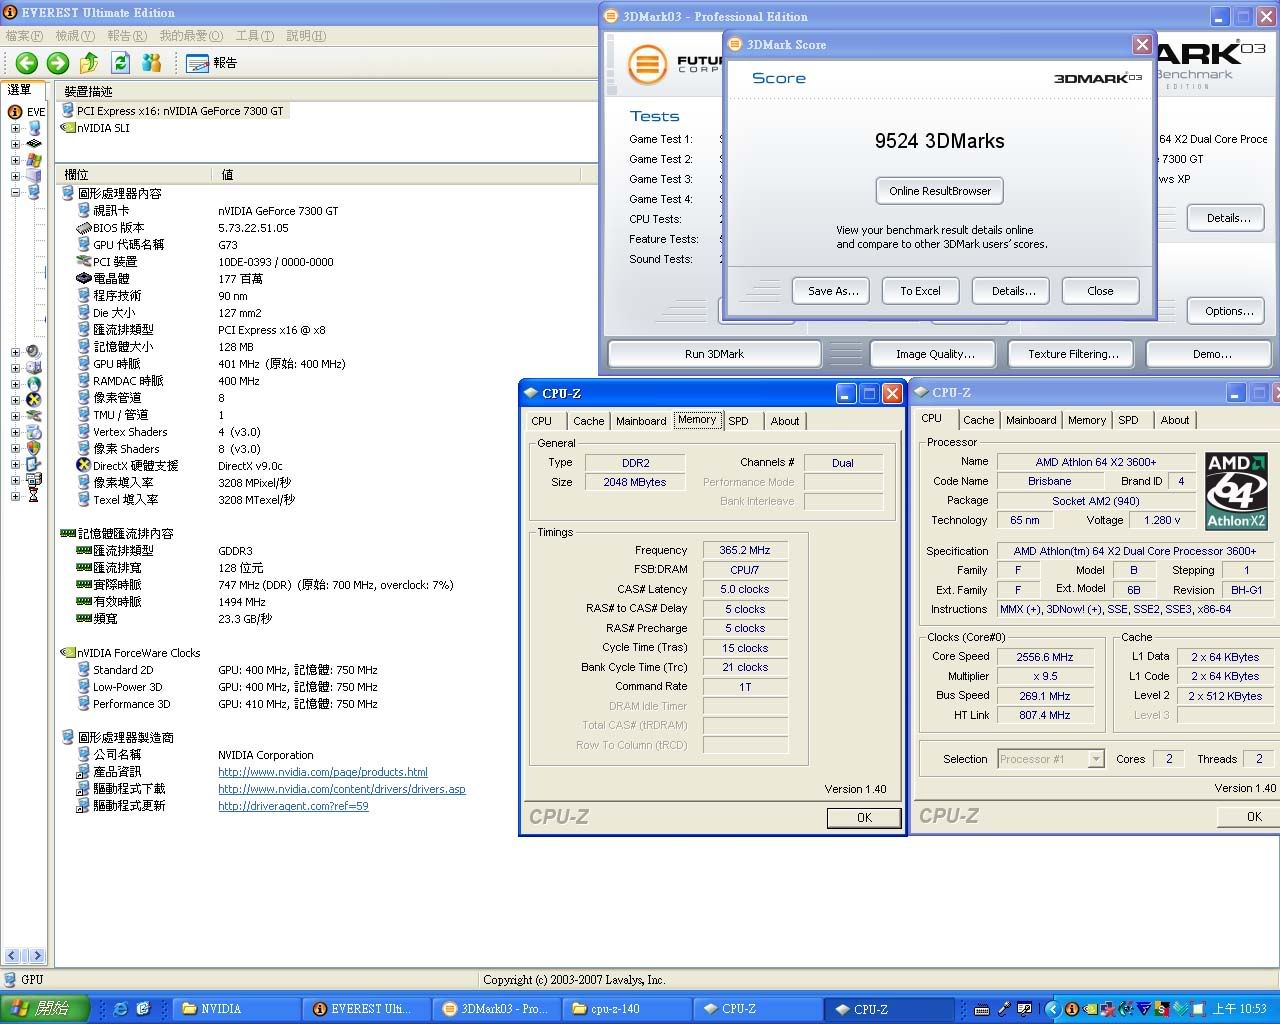Expand the motherboard node in EVEREST tree

tap(15, 144)
